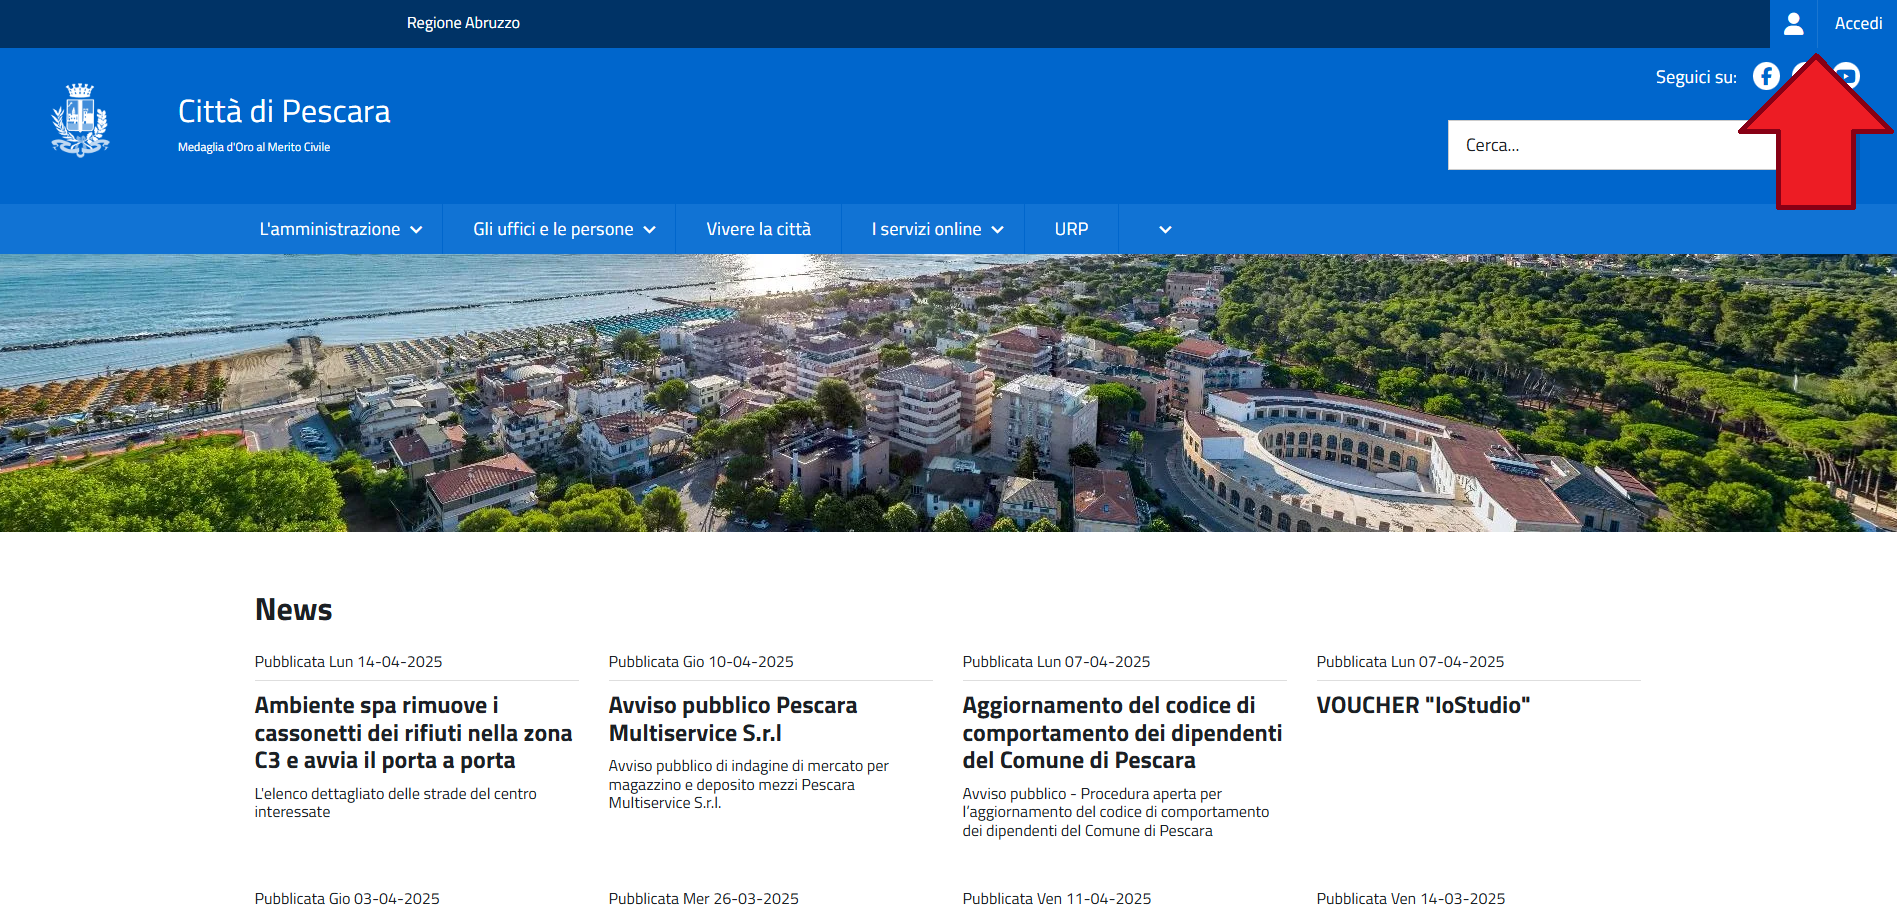Click the 'Medaglia d'Oro al Merito Civile' tagline
The image size is (1897, 907).
[x=254, y=147]
